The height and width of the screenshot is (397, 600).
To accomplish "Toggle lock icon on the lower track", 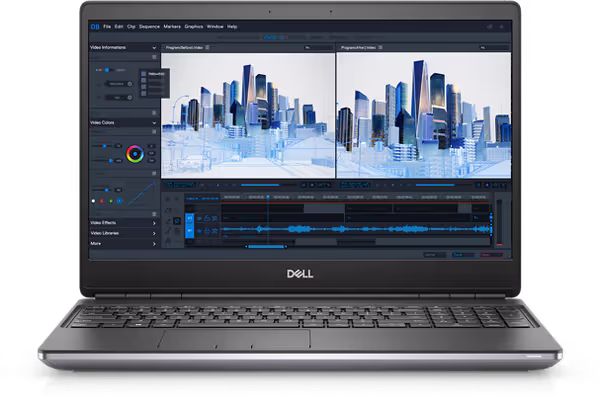I will tap(207, 230).
